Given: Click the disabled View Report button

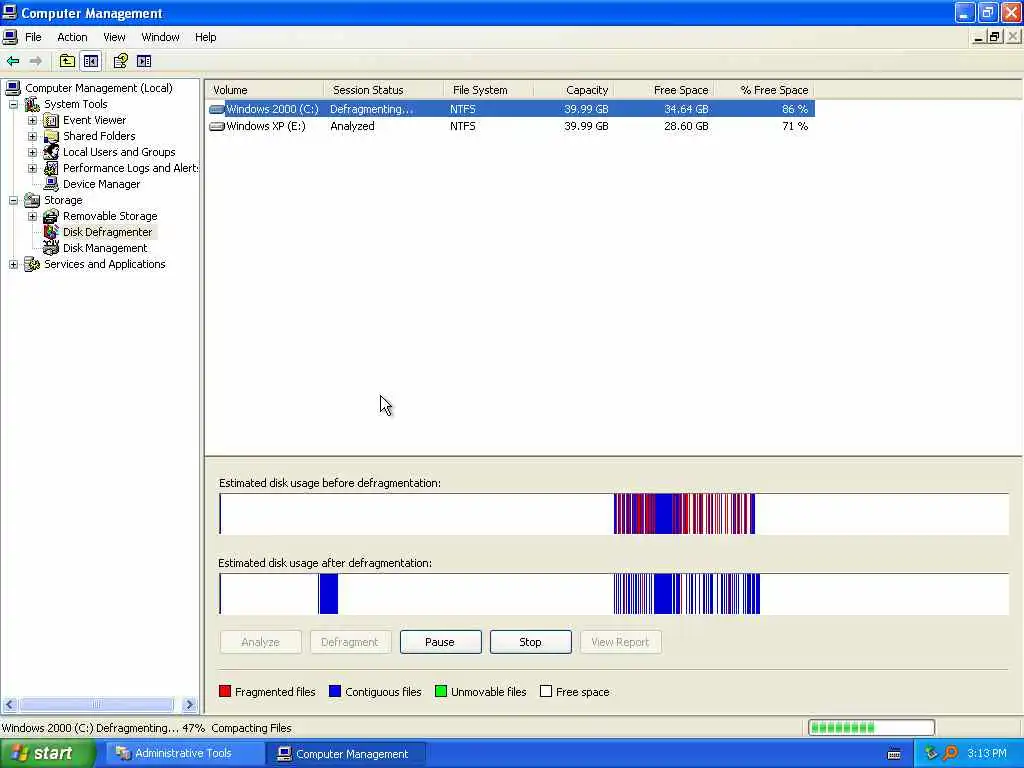Looking at the screenshot, I should point(620,642).
